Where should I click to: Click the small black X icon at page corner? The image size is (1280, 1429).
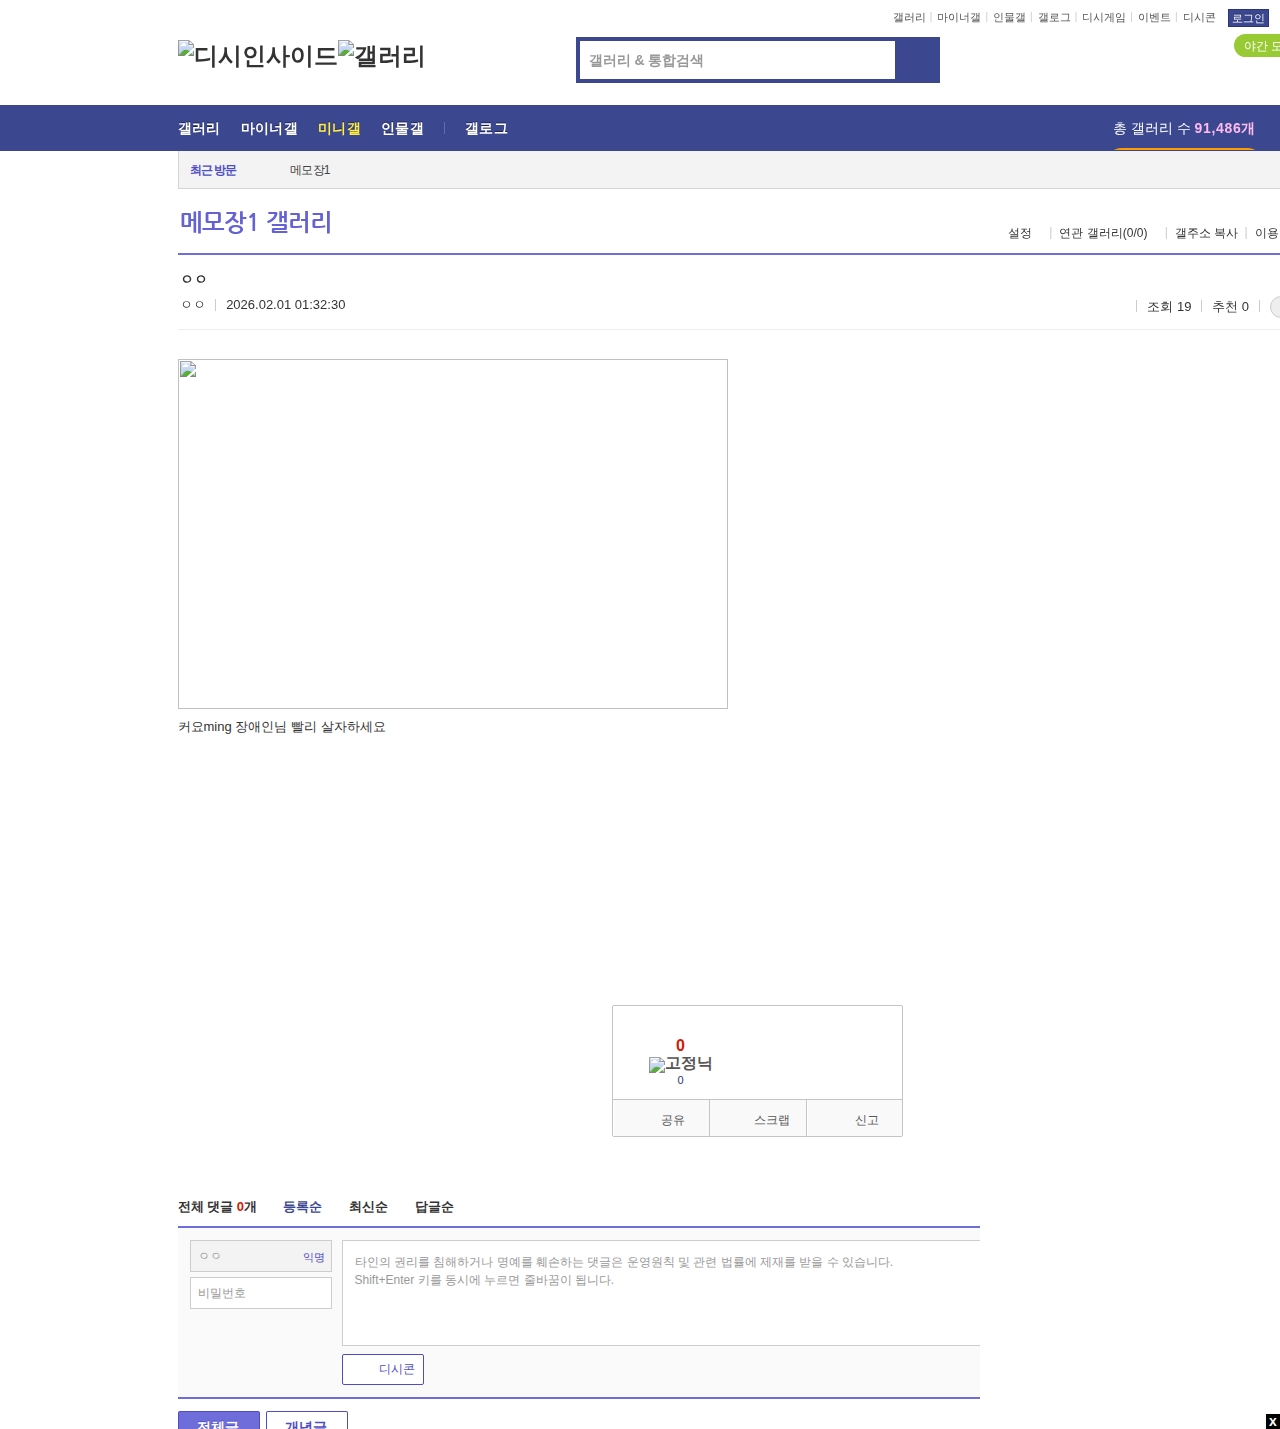coord(1272,1421)
